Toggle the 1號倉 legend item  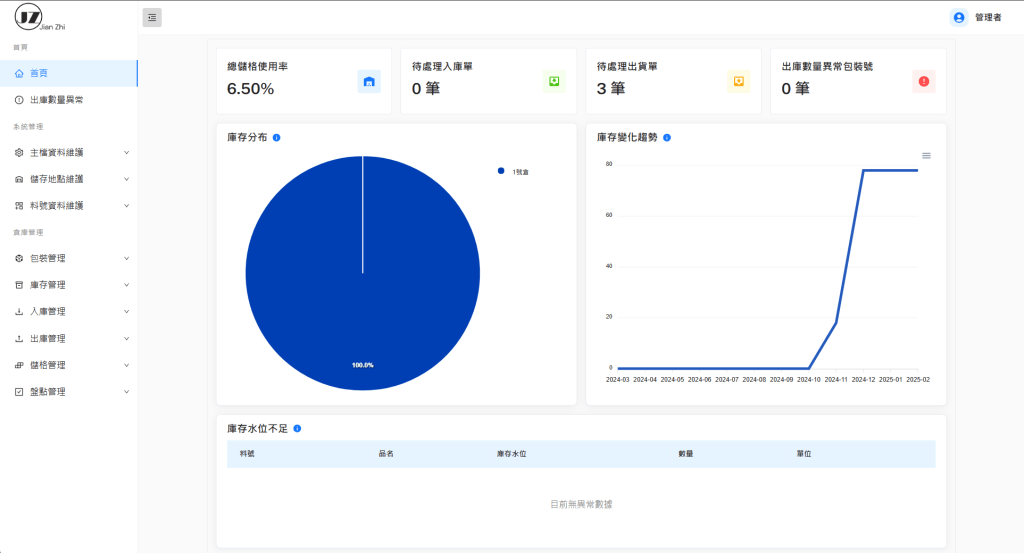tap(514, 172)
